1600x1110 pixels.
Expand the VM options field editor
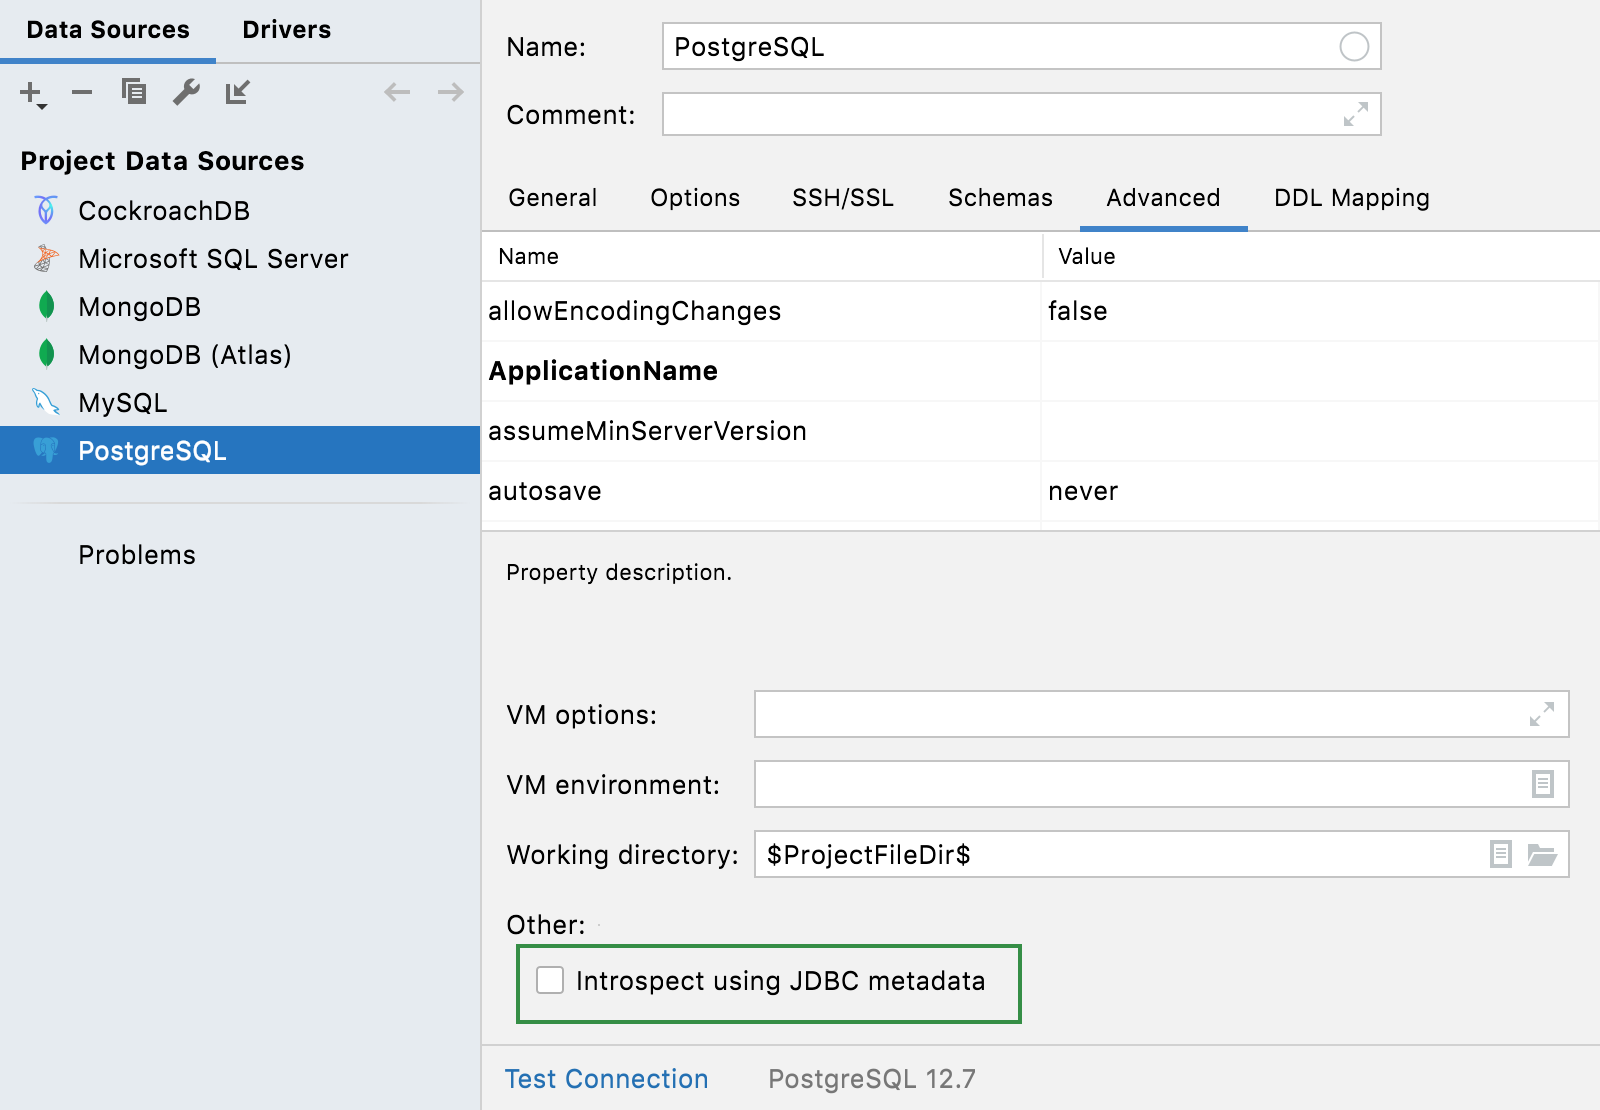point(1541,714)
